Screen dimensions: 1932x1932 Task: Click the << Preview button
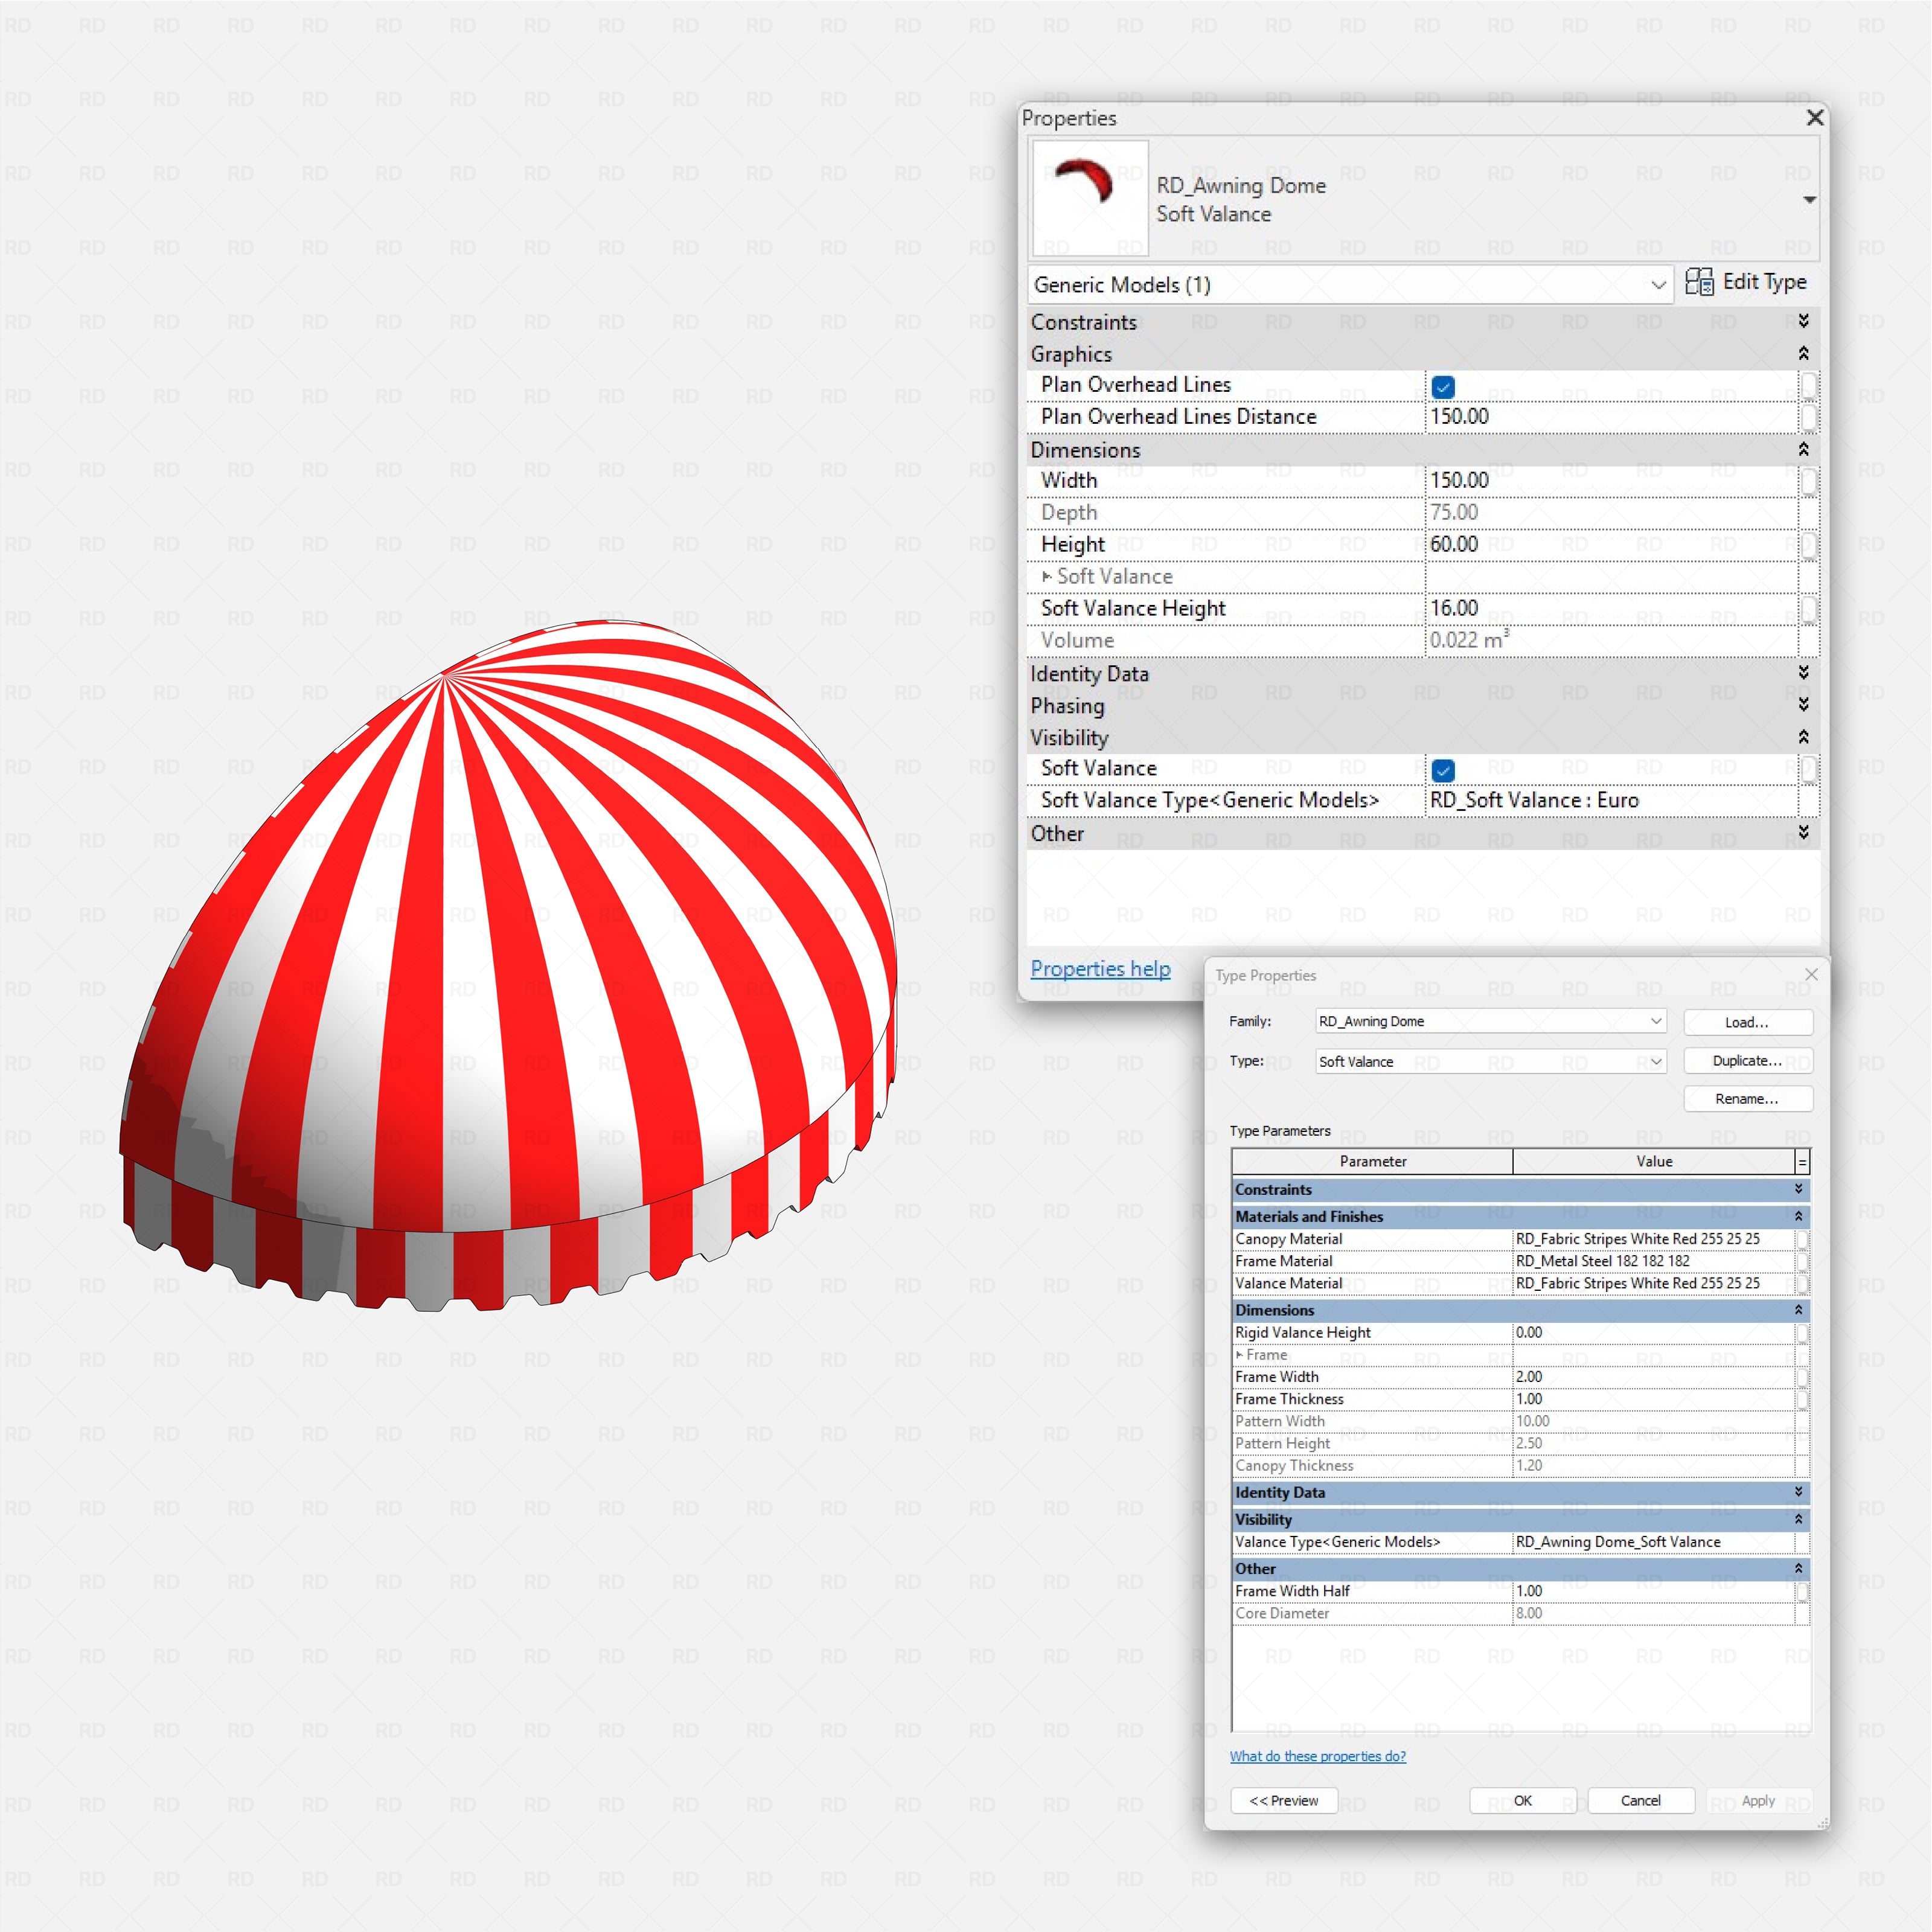coord(1283,1801)
